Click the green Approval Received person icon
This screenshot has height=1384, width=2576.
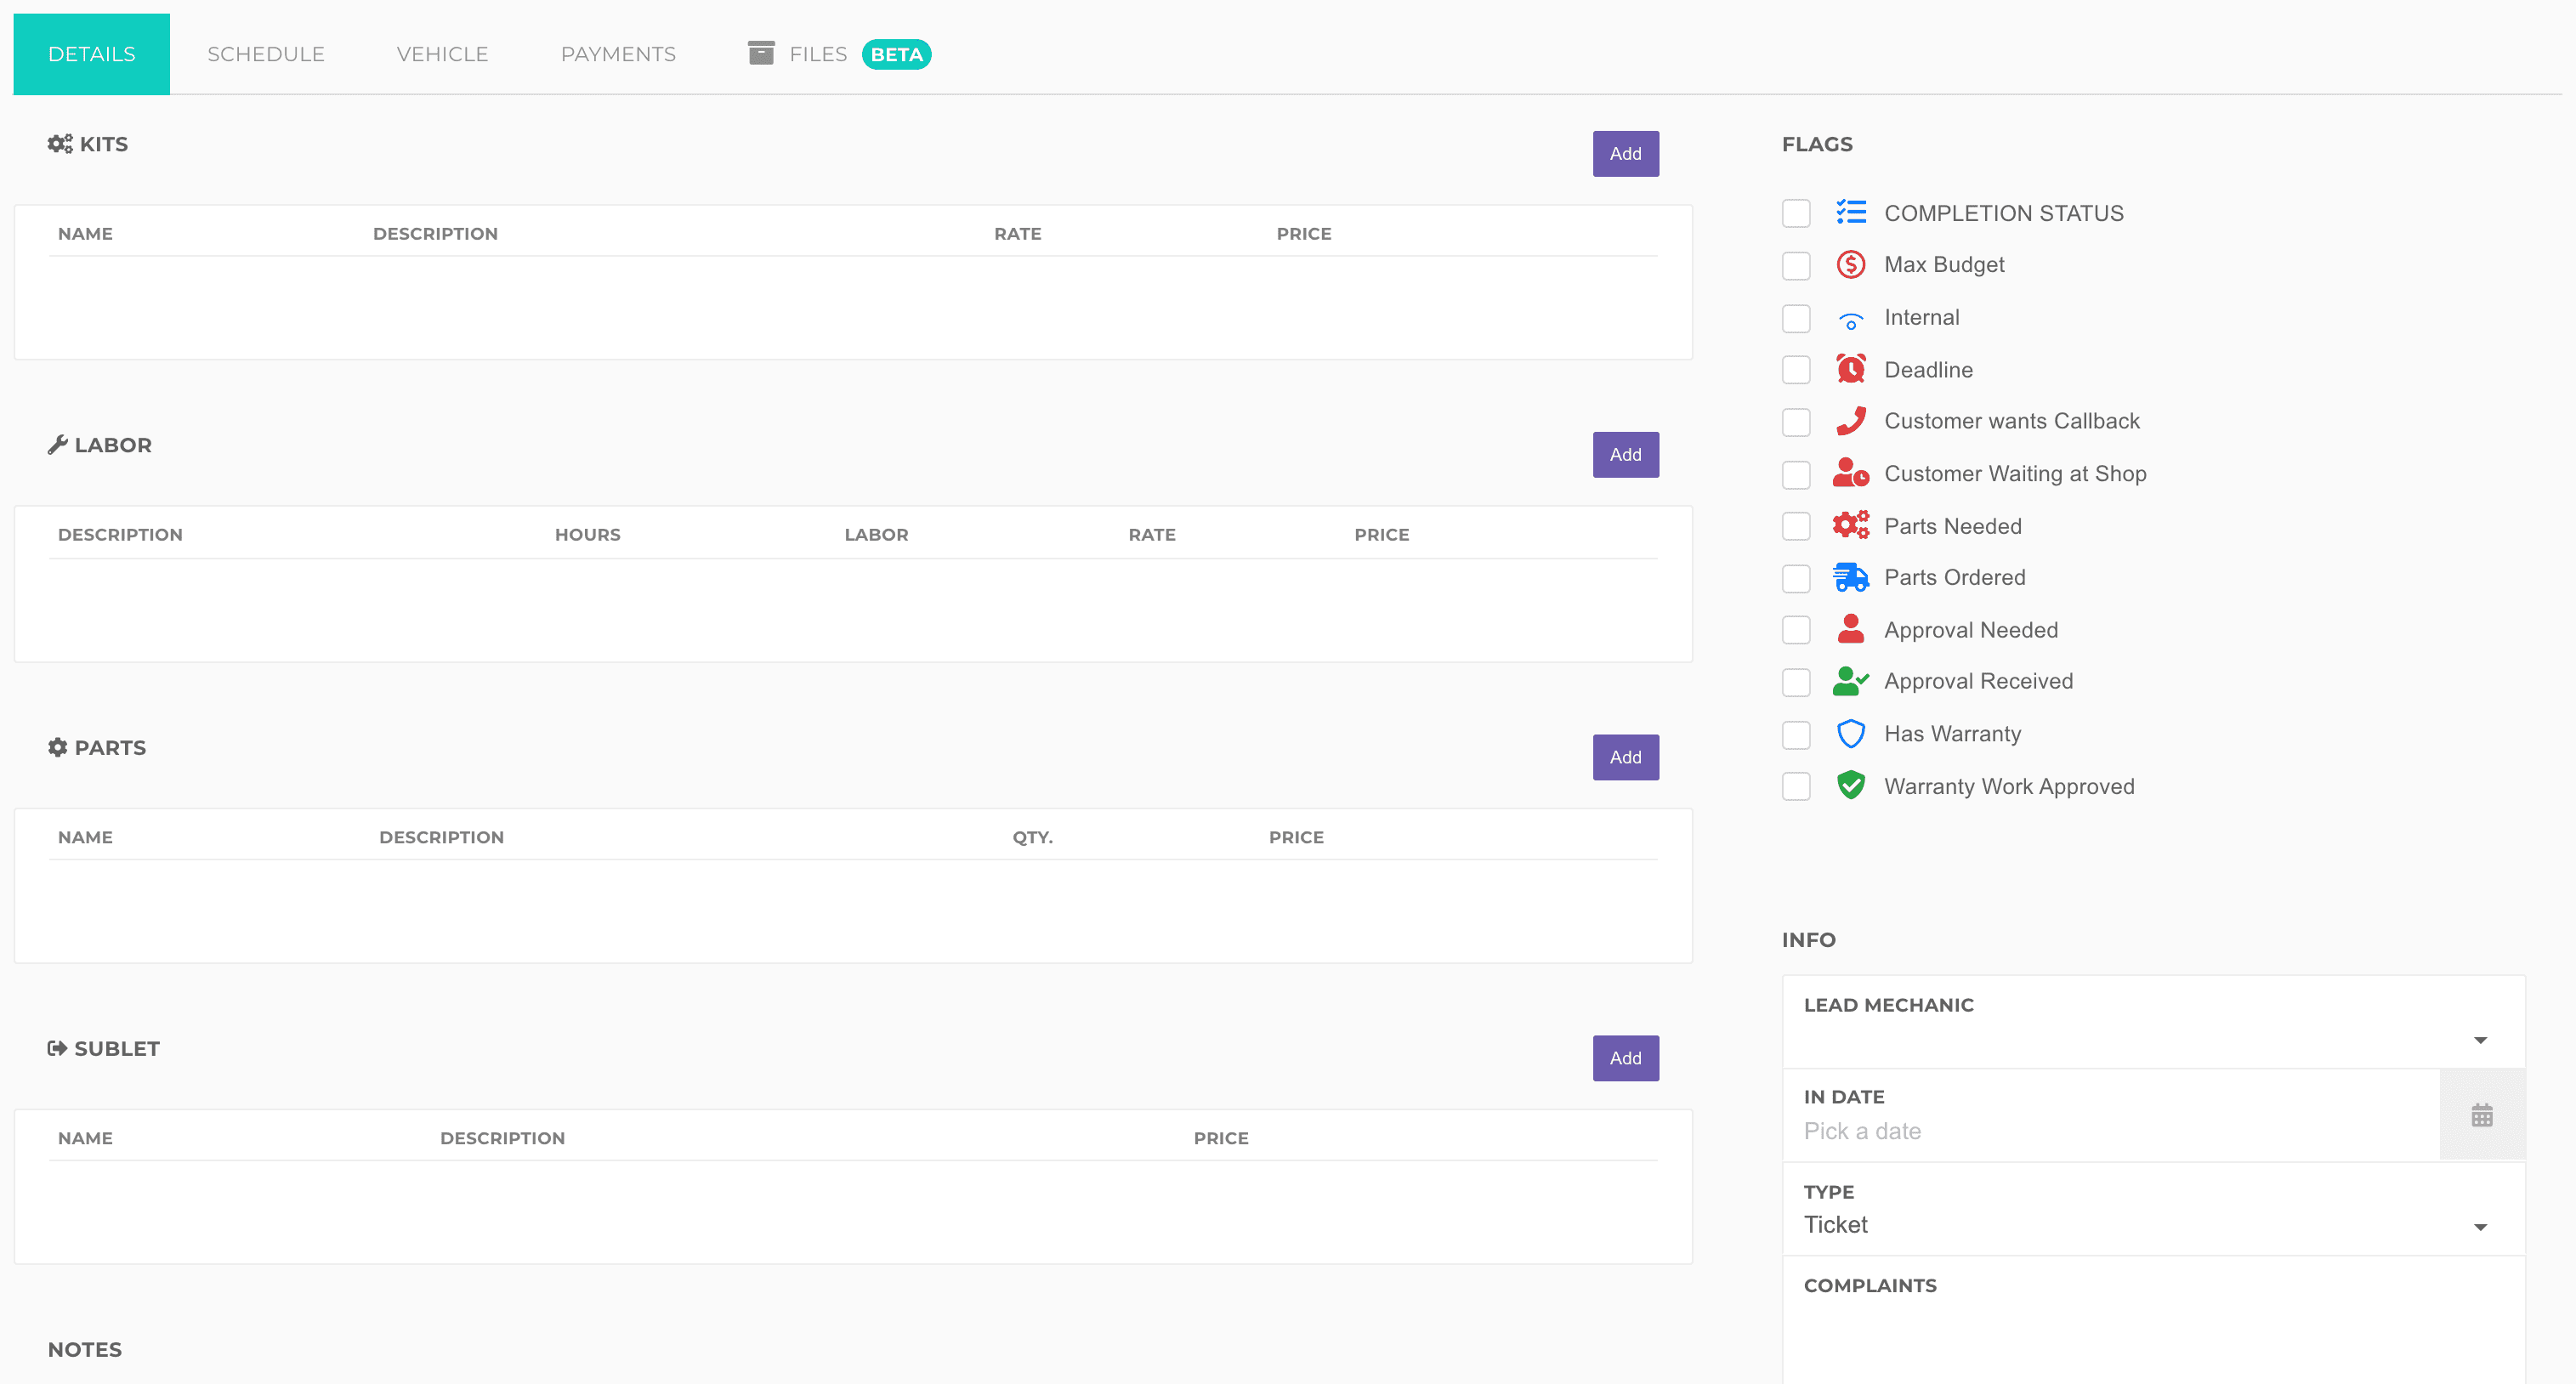coord(1850,682)
